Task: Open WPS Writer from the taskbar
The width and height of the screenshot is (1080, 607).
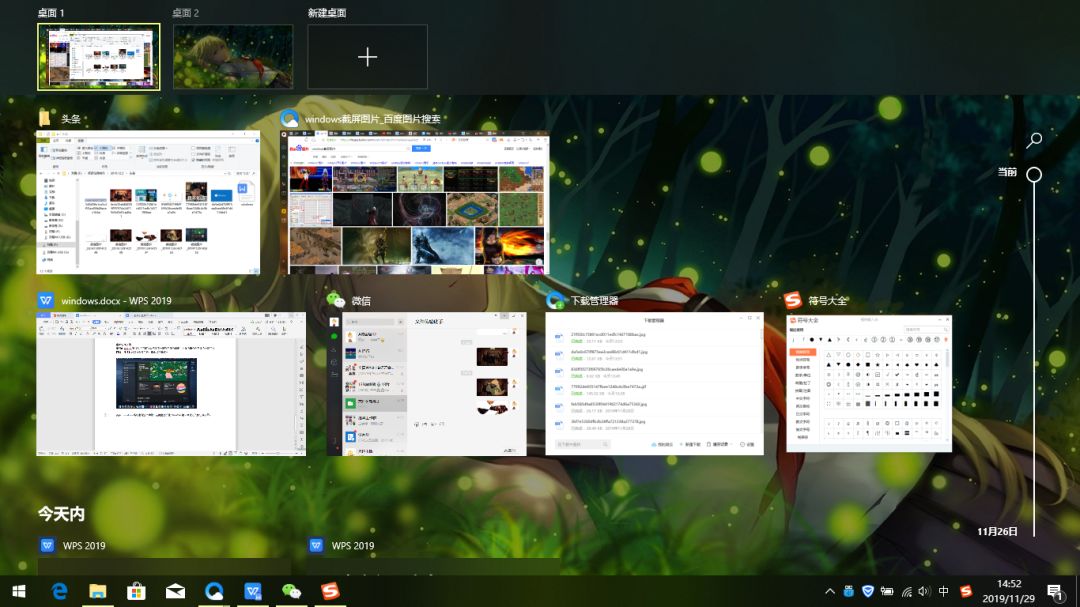Action: coord(253,591)
